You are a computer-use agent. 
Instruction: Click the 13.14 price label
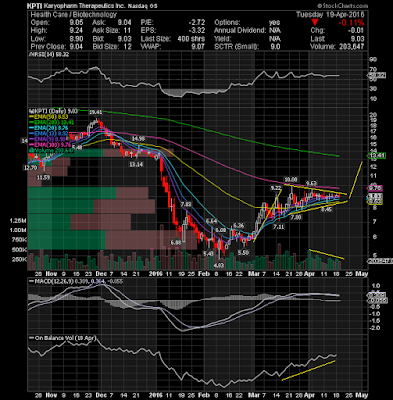(x=136, y=164)
